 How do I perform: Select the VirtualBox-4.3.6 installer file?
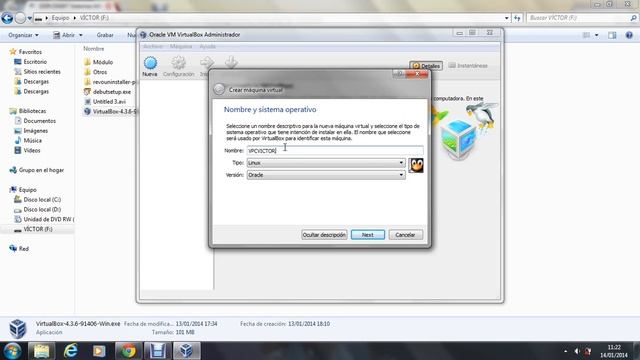click(x=114, y=111)
